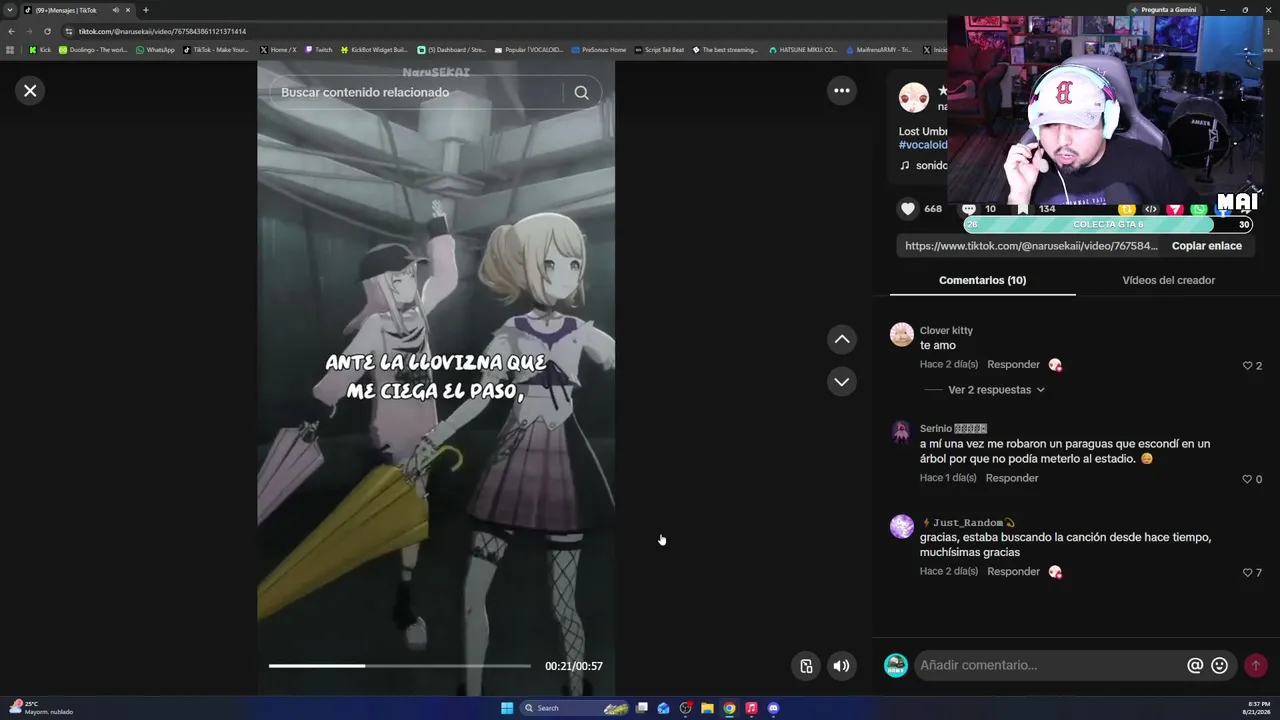Open the apps grid in bookmarks bar
Image resolution: width=1280 pixels, height=720 pixels.
click(x=10, y=50)
